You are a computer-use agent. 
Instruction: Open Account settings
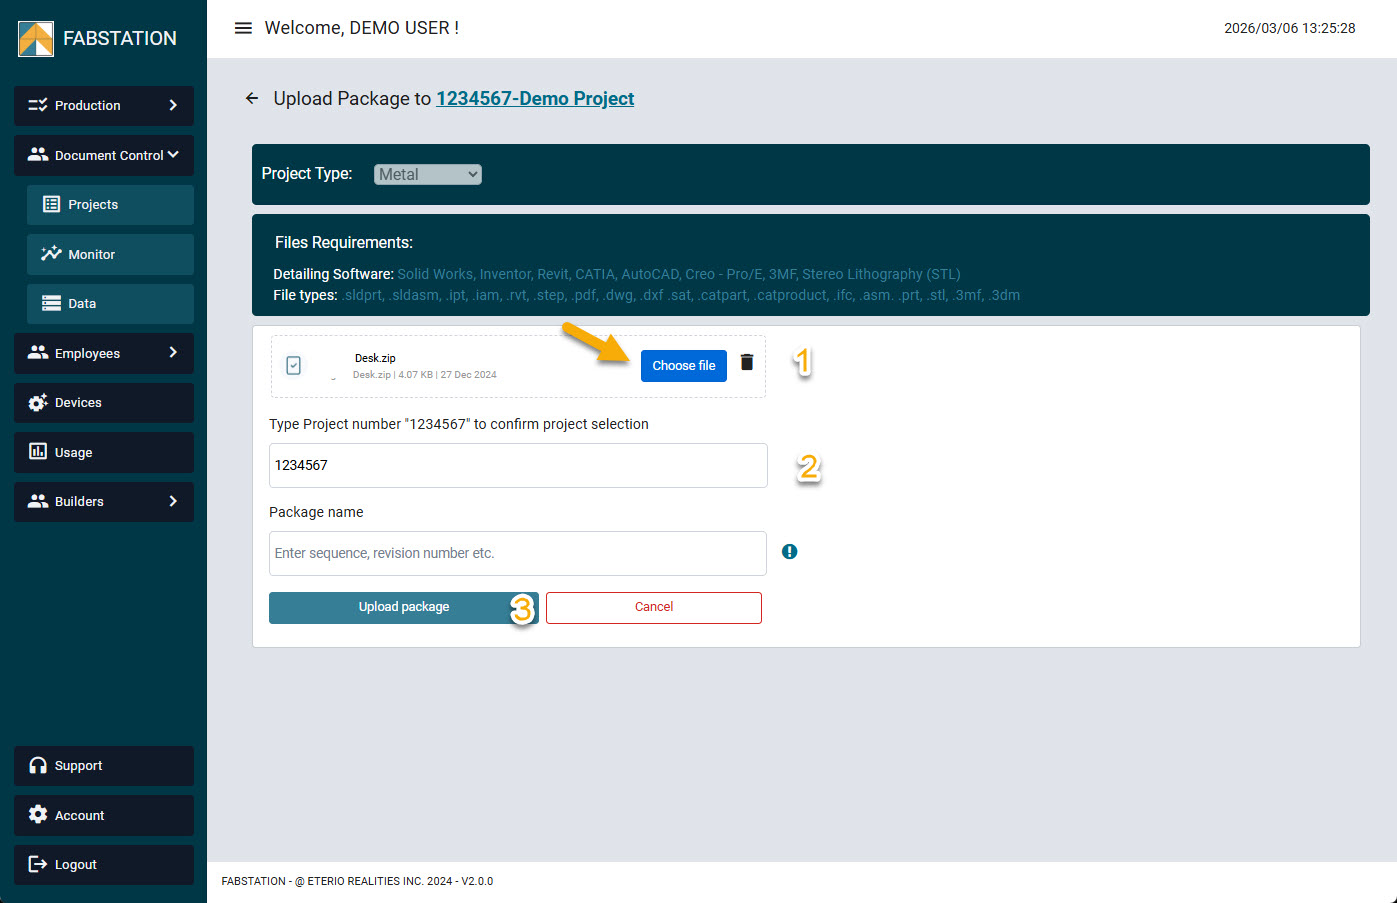(x=104, y=815)
